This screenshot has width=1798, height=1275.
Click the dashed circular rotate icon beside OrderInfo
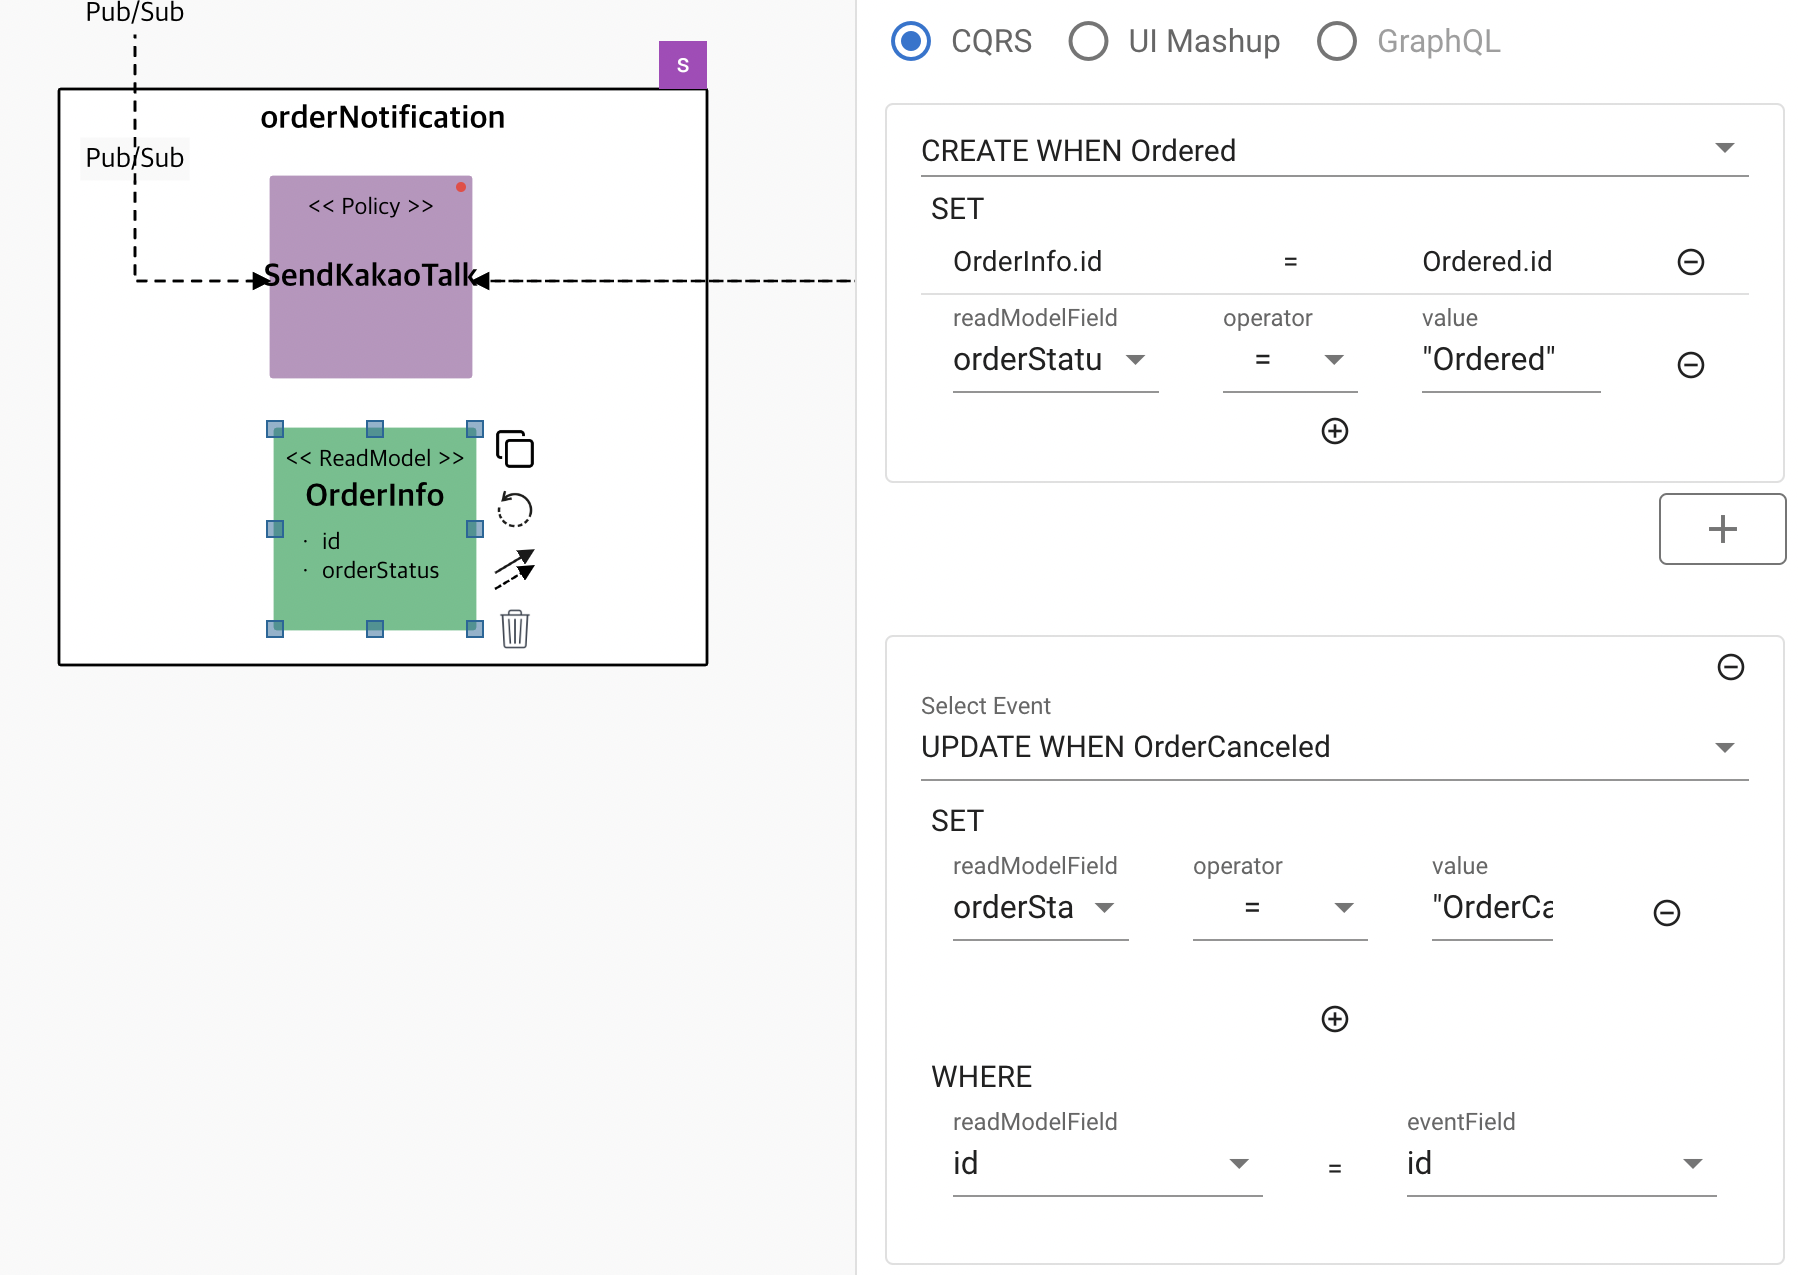point(515,509)
